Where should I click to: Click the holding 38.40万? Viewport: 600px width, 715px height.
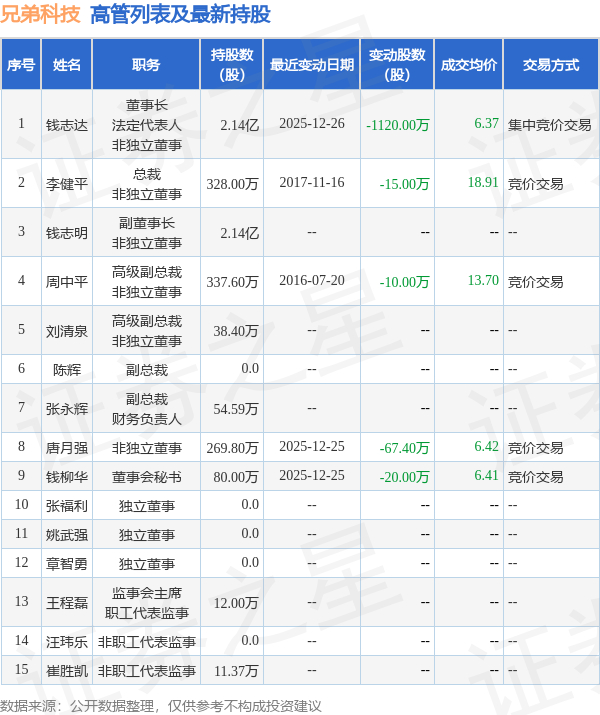point(236,331)
